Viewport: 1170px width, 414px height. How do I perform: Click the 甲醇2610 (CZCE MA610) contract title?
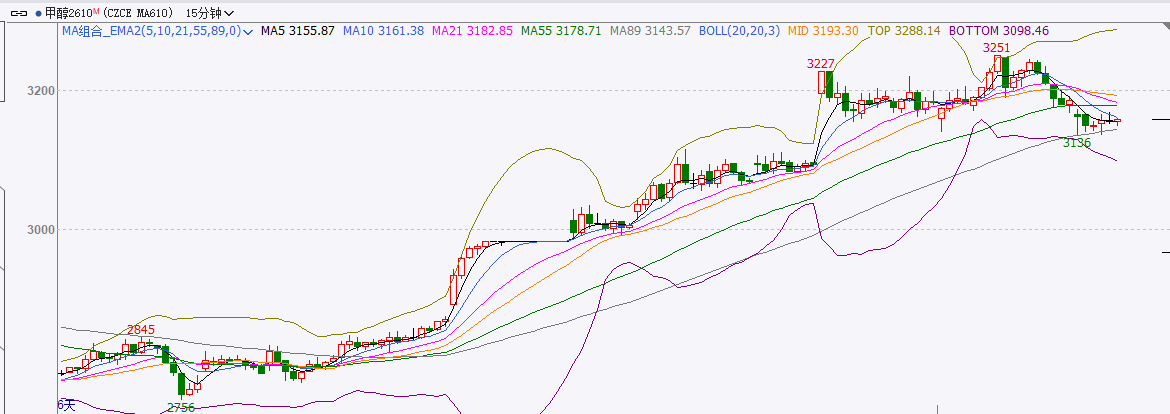(109, 13)
